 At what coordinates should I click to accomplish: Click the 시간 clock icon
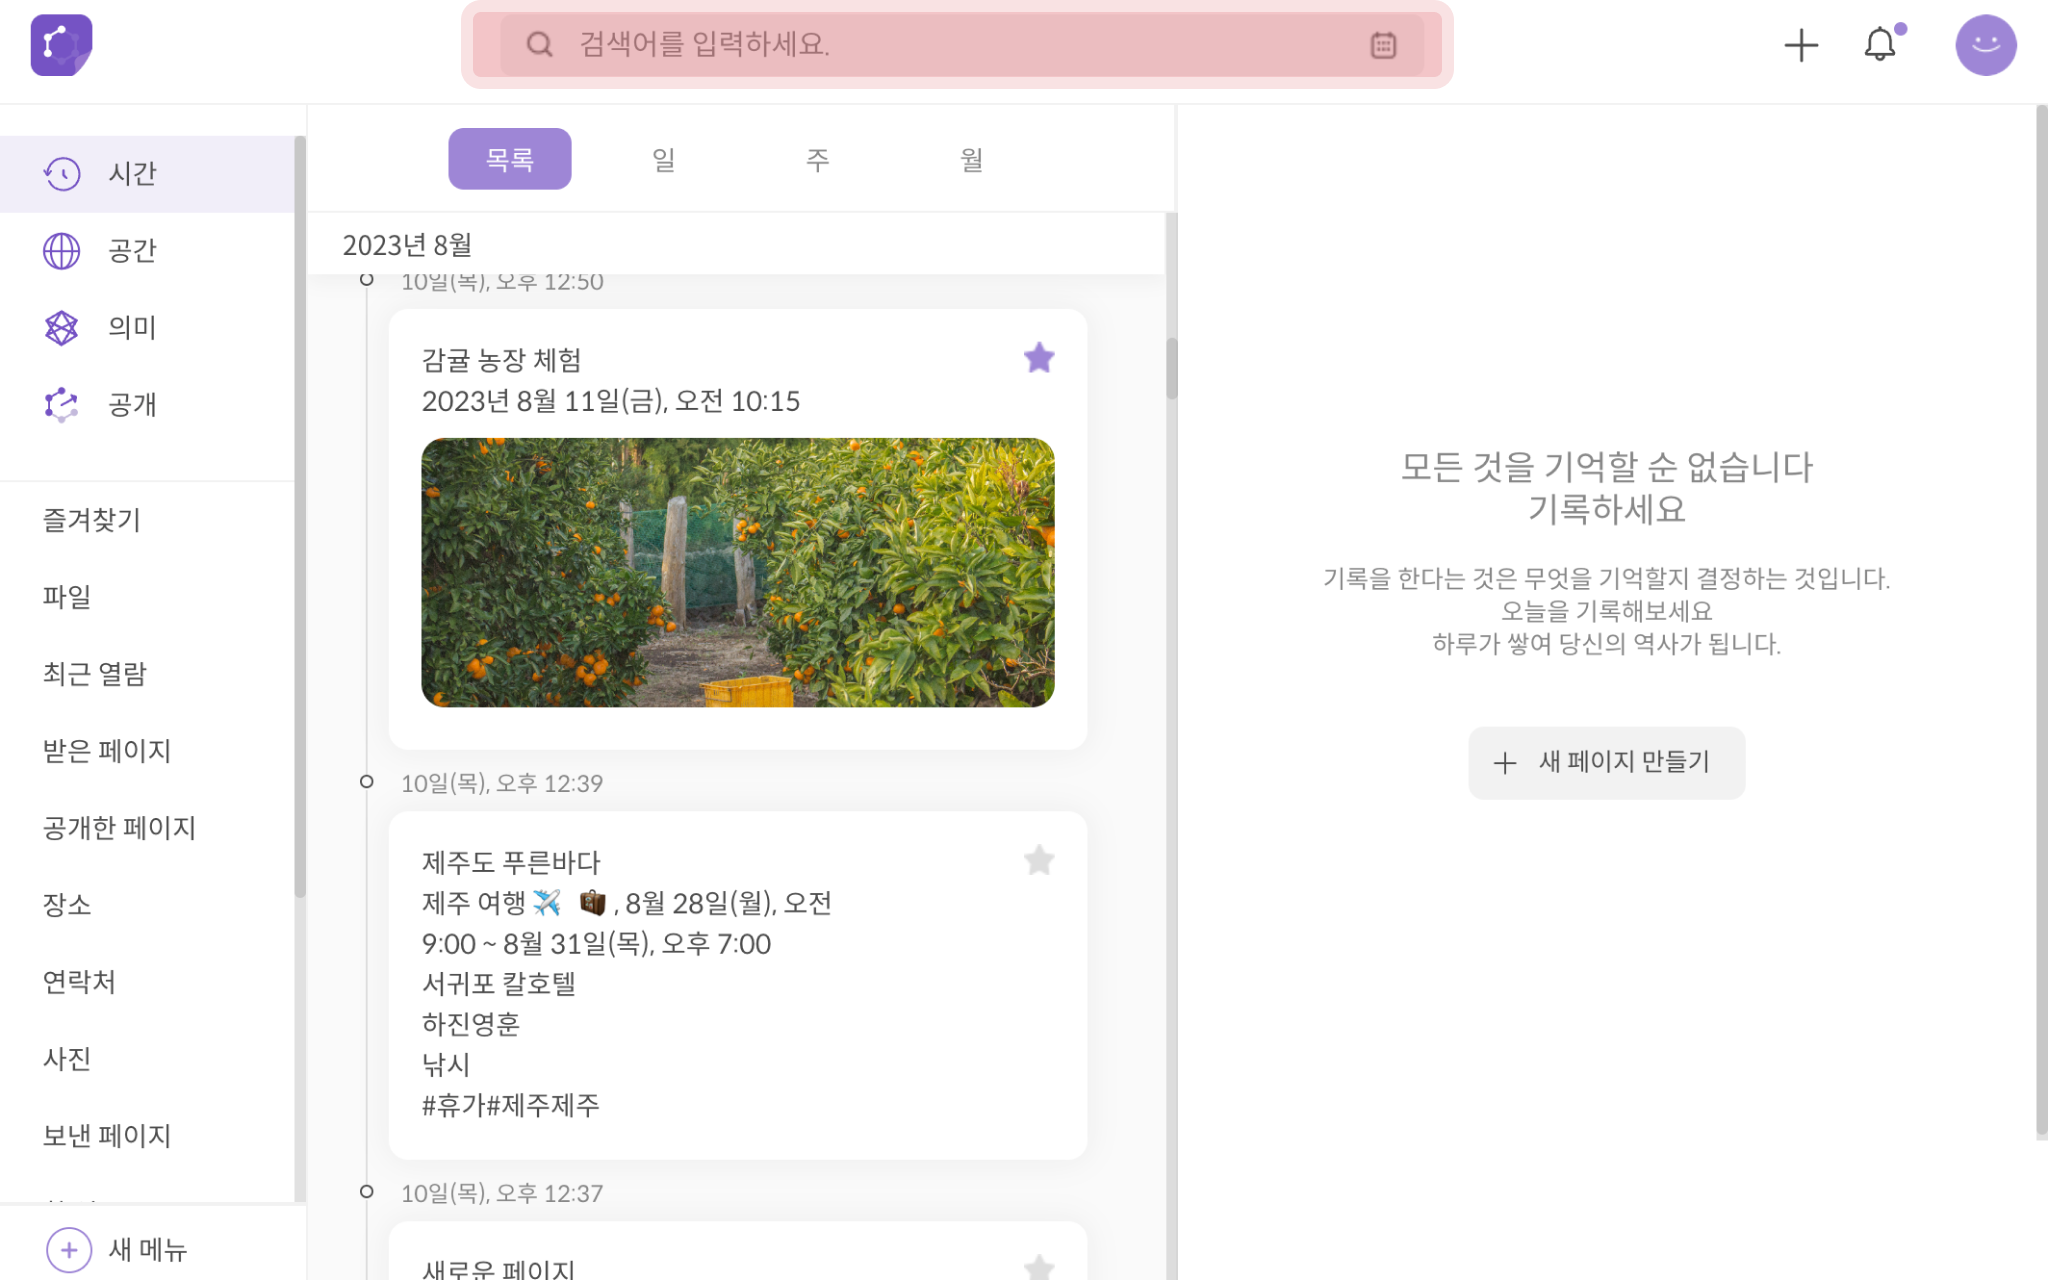coord(62,174)
